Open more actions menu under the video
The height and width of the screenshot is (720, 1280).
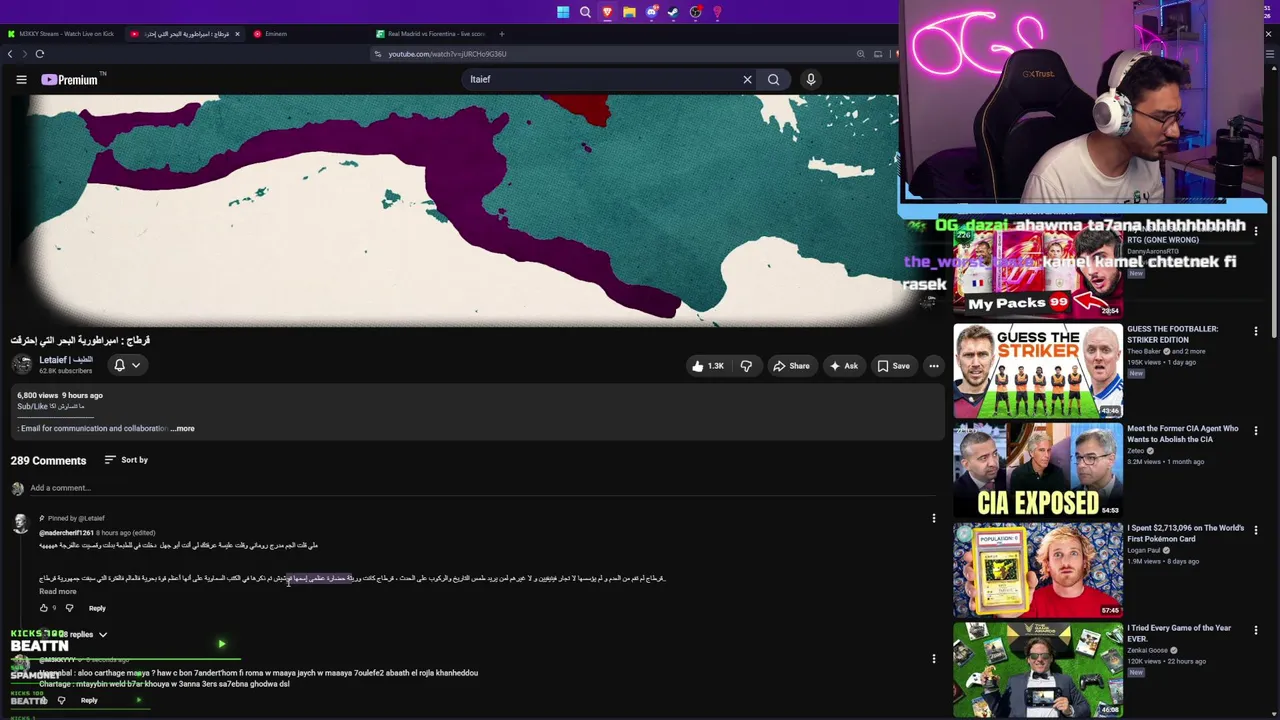coord(934,366)
